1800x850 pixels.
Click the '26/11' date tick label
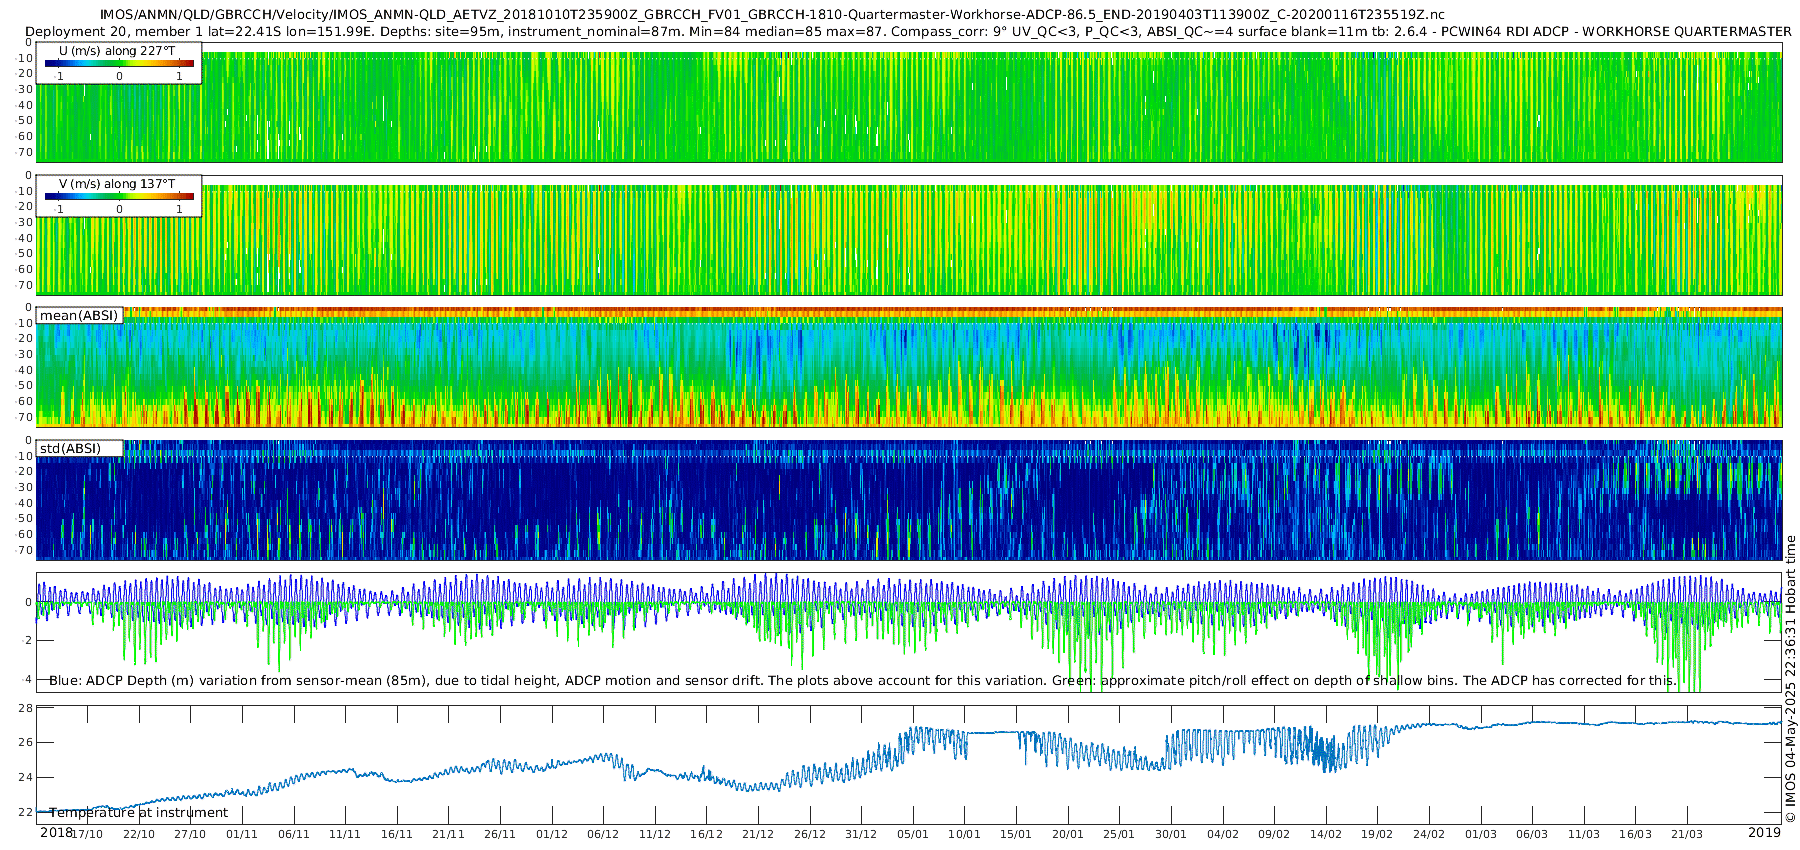[500, 834]
